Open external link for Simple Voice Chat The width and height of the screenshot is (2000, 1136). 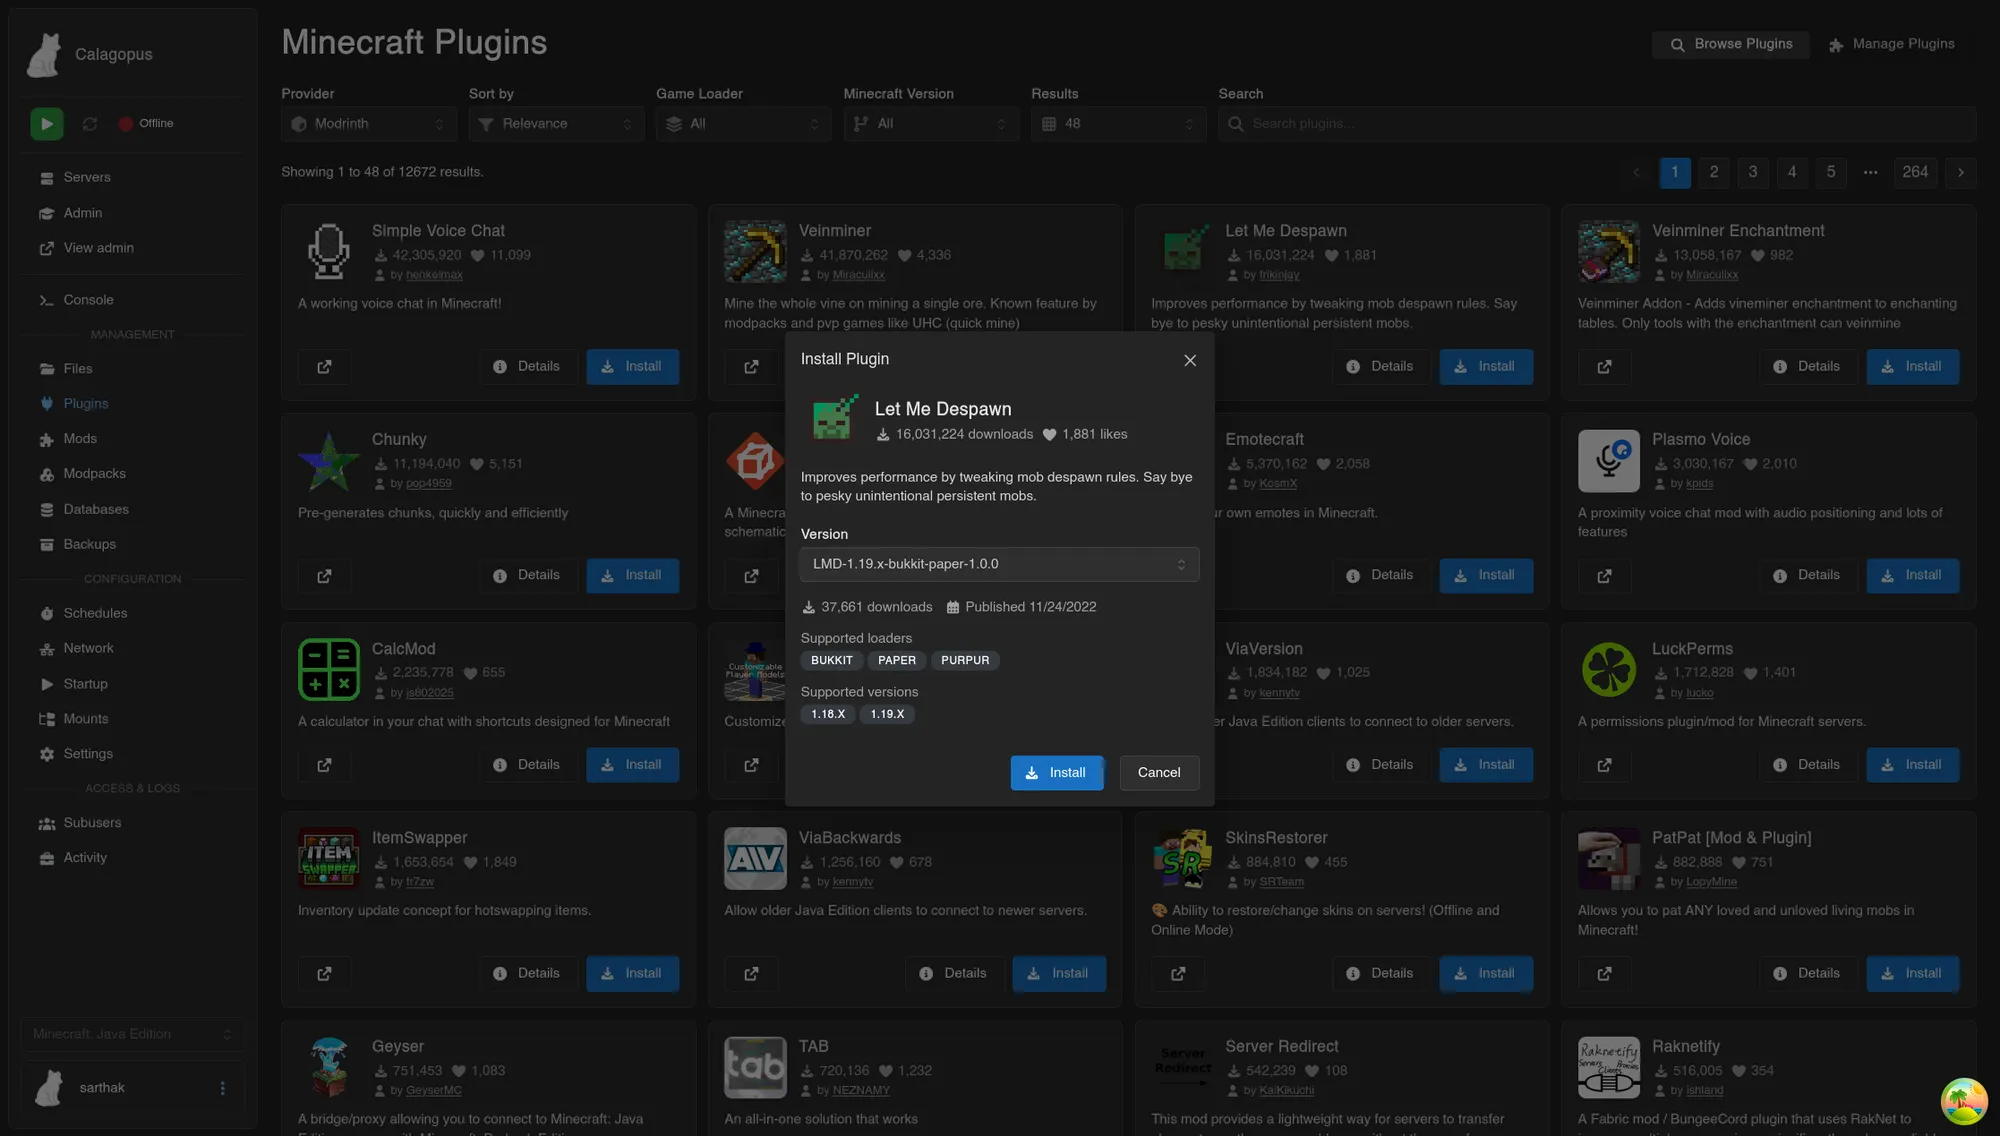pyautogui.click(x=324, y=367)
